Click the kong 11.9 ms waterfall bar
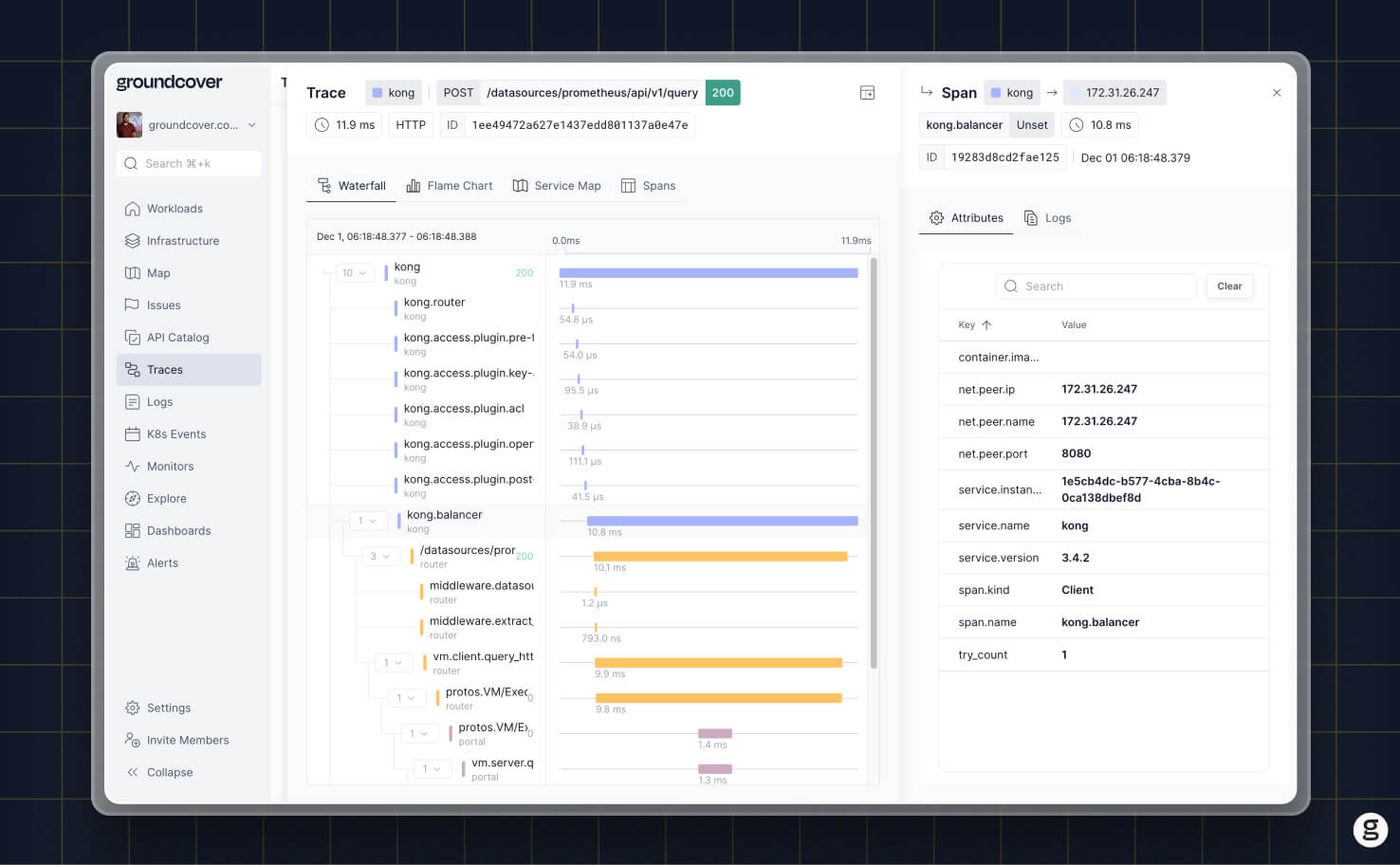This screenshot has width=1400, height=865. (x=708, y=273)
